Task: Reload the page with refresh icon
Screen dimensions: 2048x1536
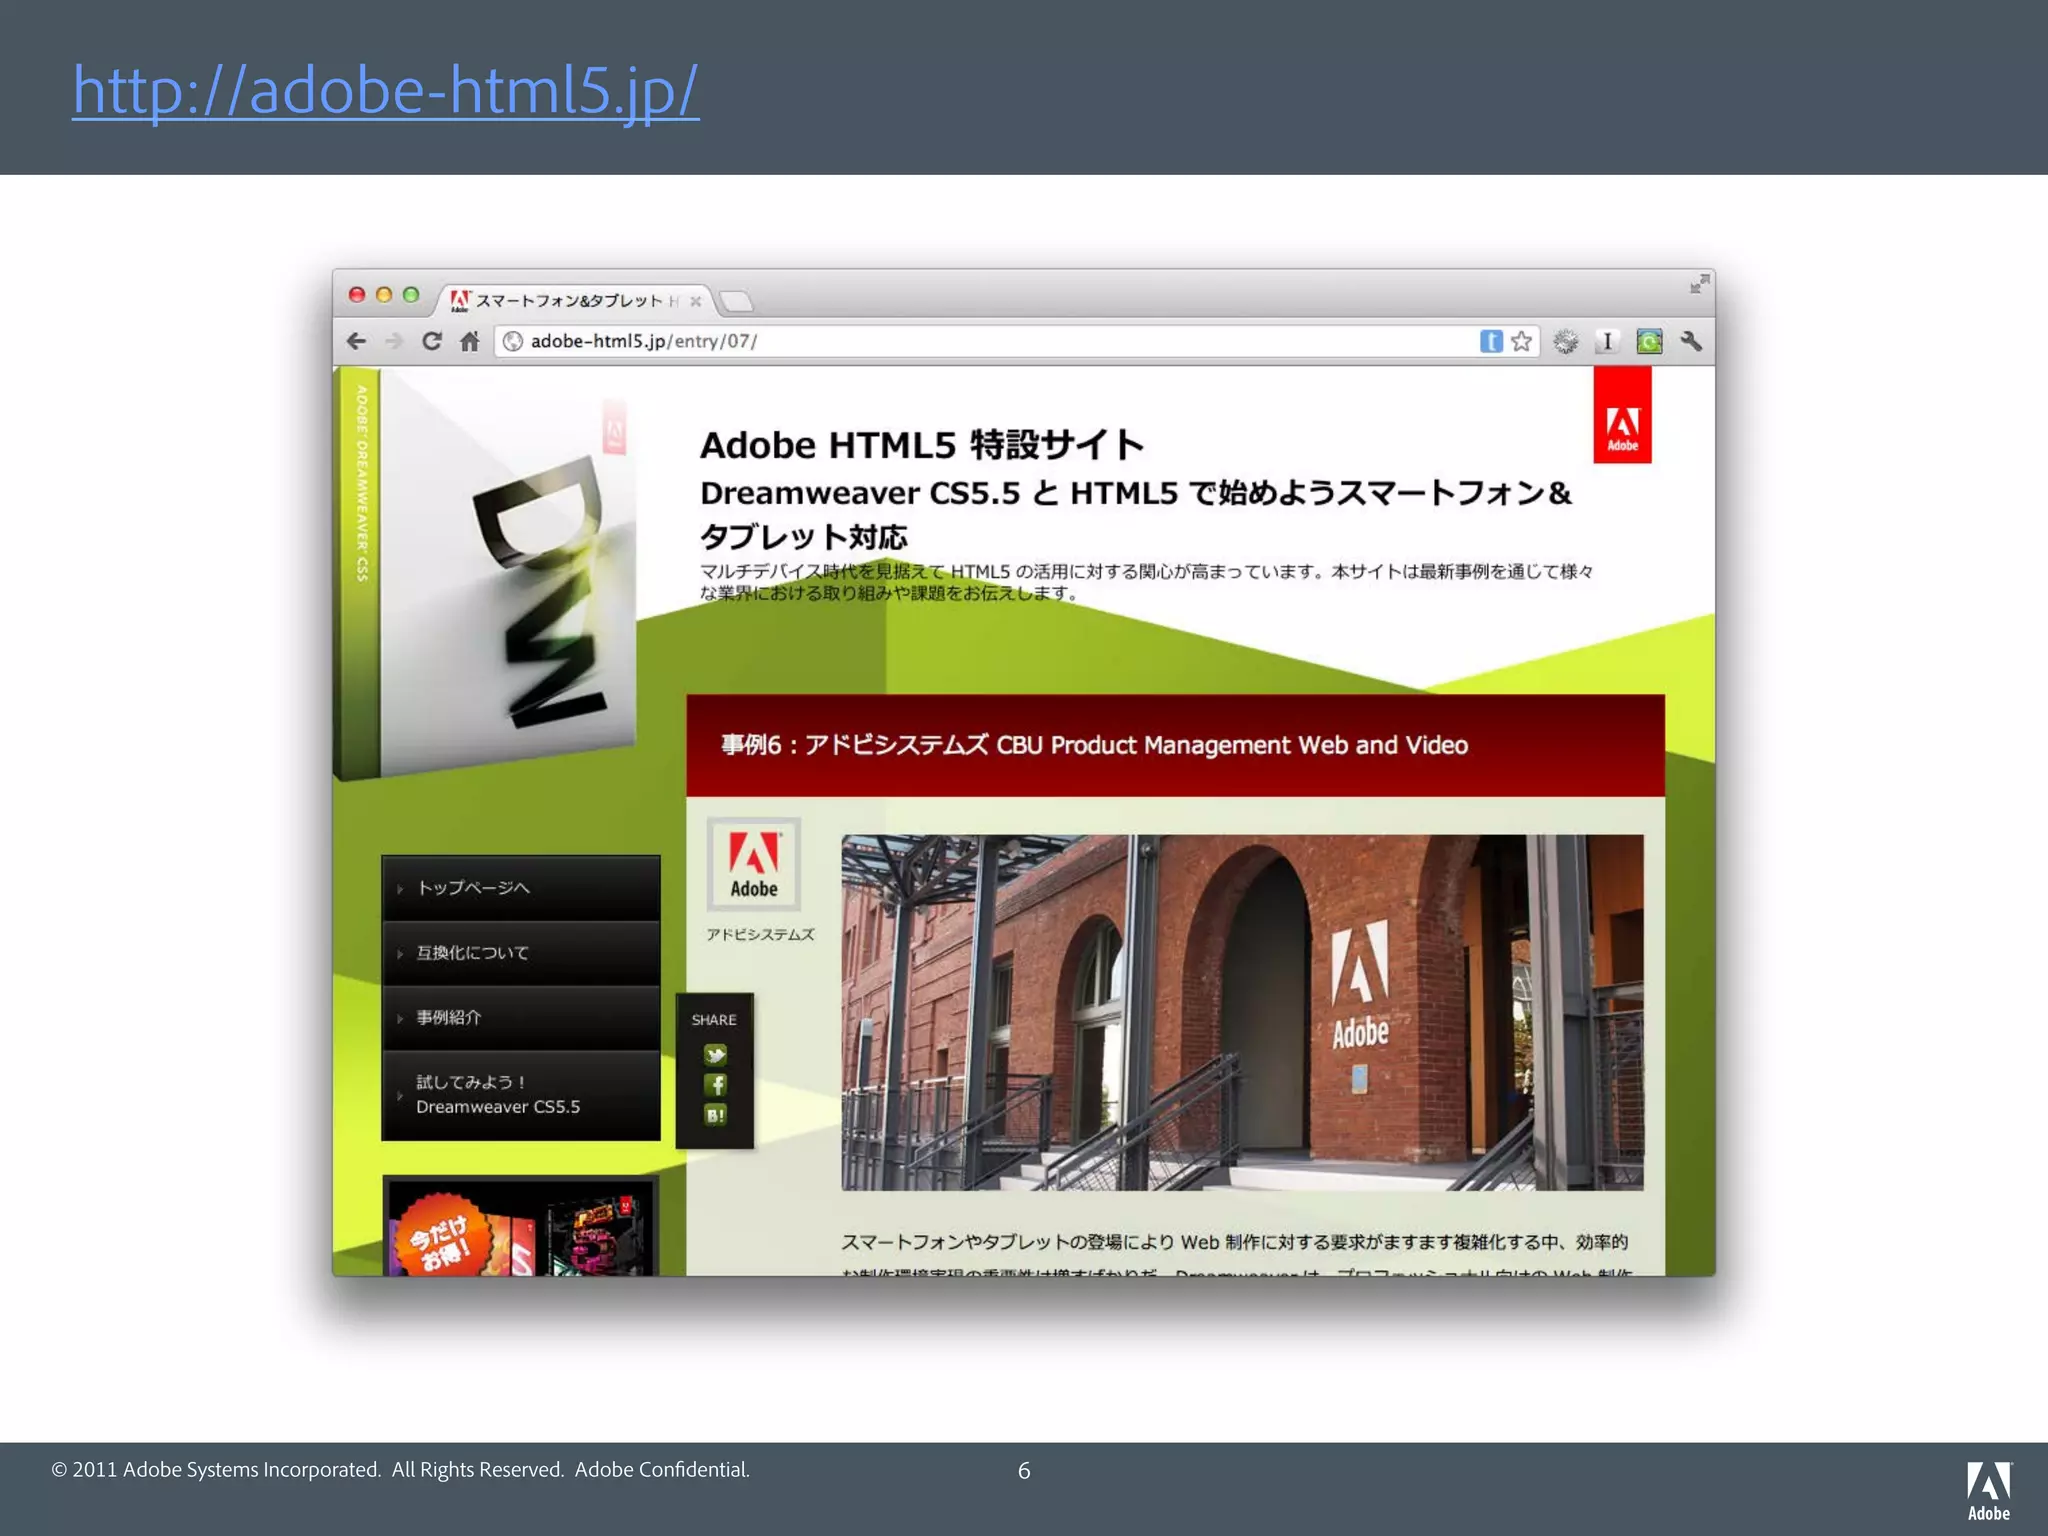Action: (x=431, y=341)
